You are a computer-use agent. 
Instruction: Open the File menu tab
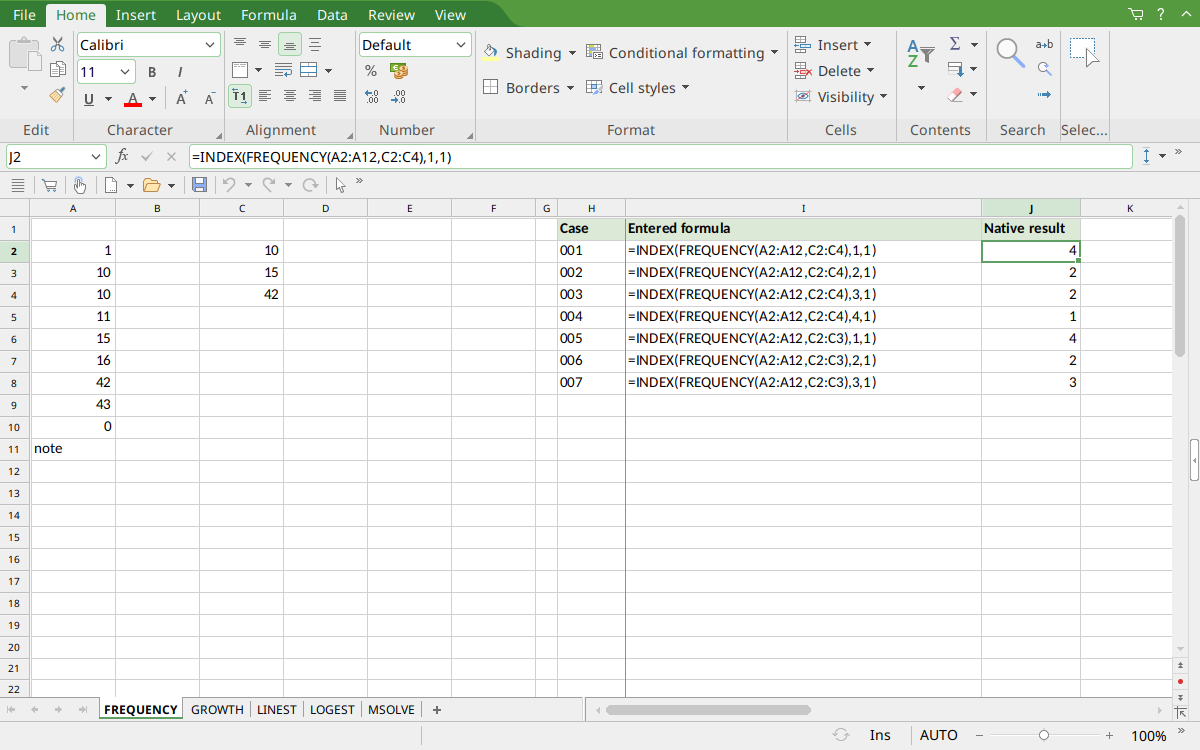[x=24, y=14]
